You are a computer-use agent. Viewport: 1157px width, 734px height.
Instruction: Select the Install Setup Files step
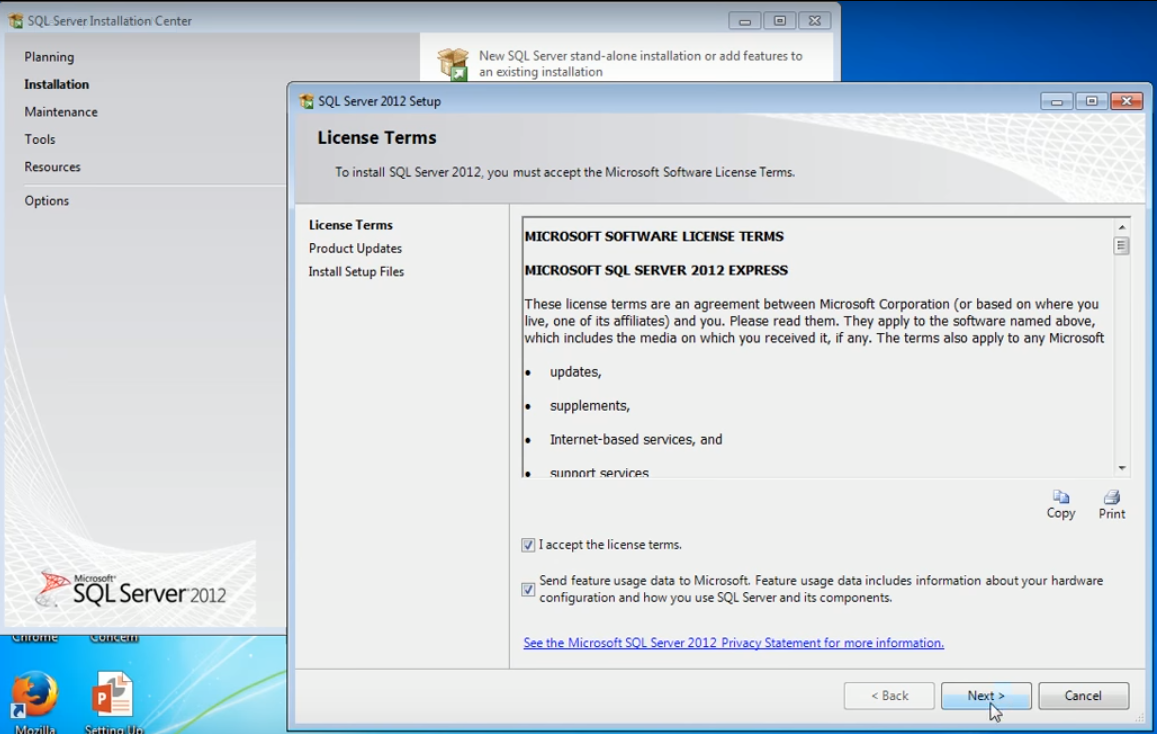[356, 271]
